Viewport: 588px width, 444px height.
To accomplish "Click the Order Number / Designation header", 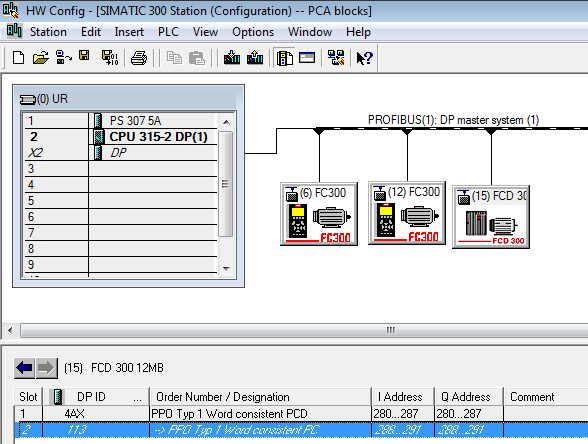I will (x=260, y=397).
